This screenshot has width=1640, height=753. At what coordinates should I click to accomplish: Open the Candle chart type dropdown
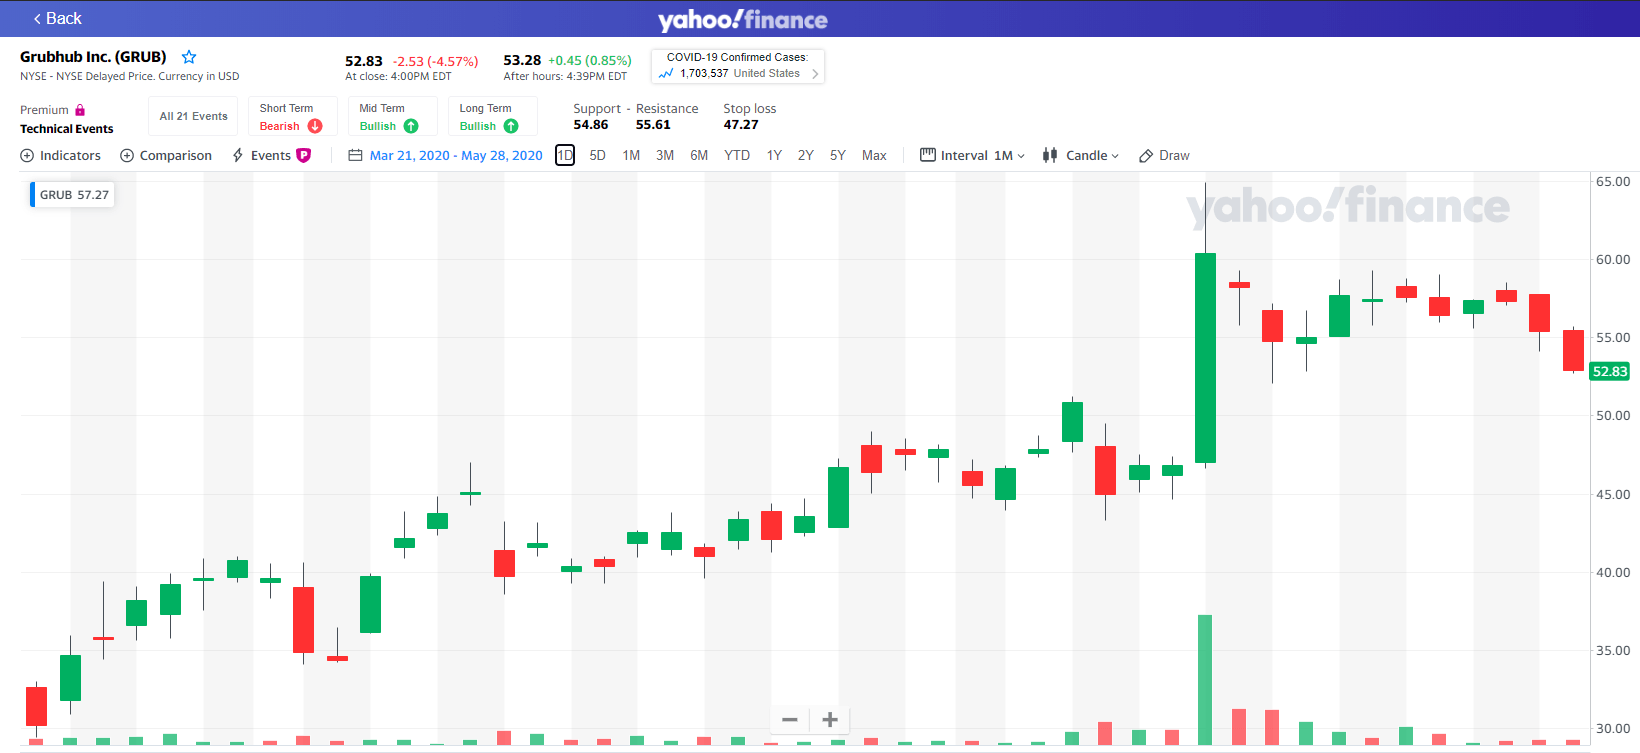pos(1081,155)
